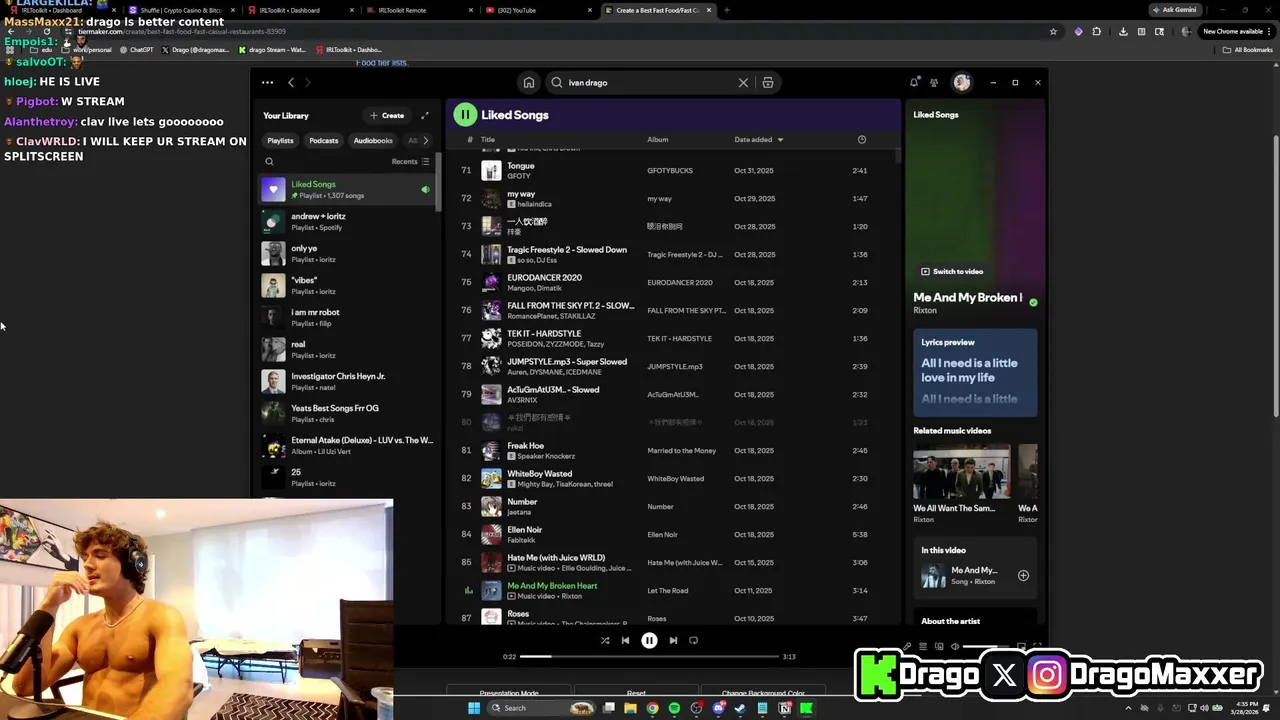1280x720 pixels.
Task: Open the Recents sort dropdown
Action: tap(410, 162)
